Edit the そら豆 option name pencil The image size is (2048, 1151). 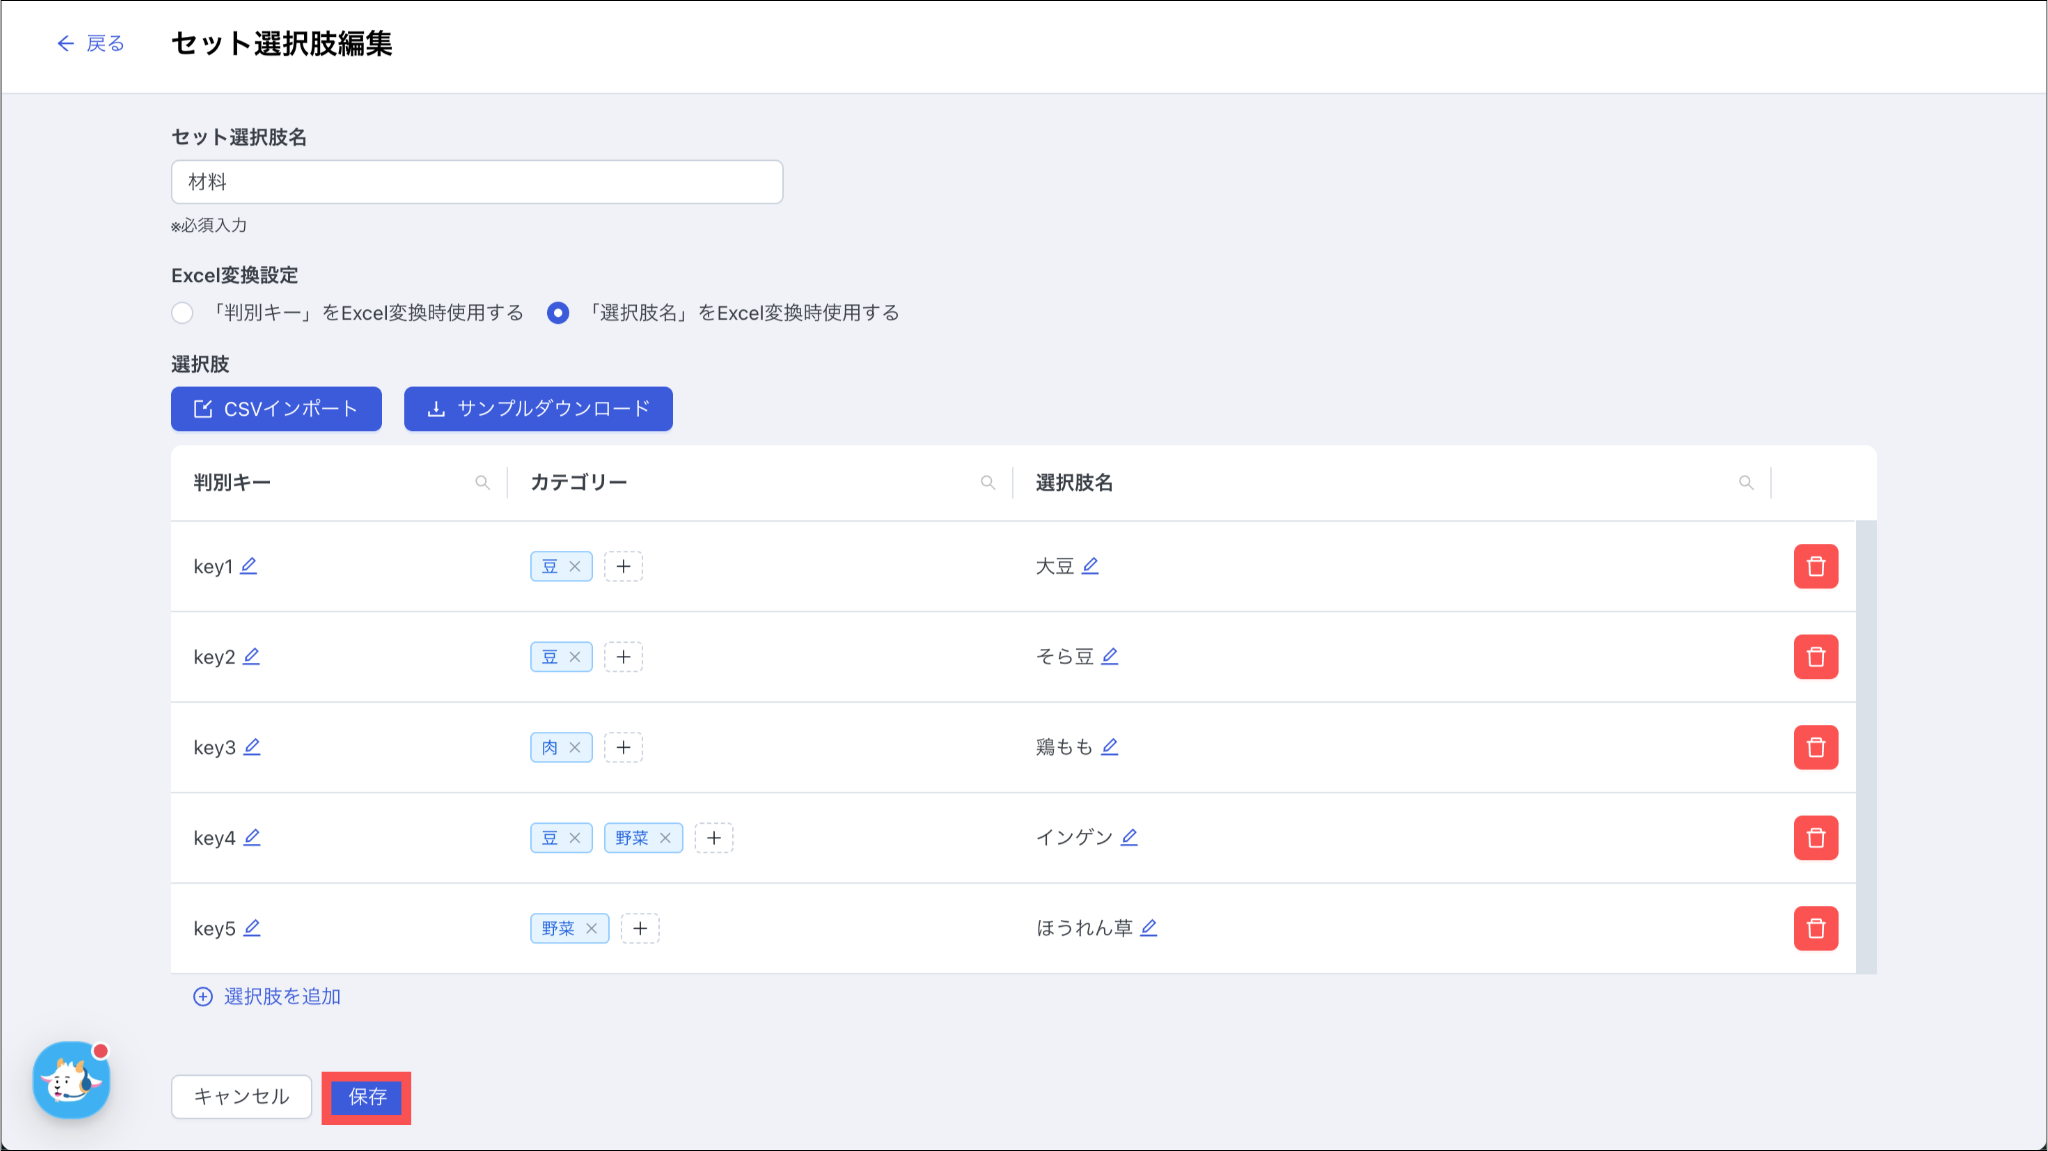[x=1110, y=656]
